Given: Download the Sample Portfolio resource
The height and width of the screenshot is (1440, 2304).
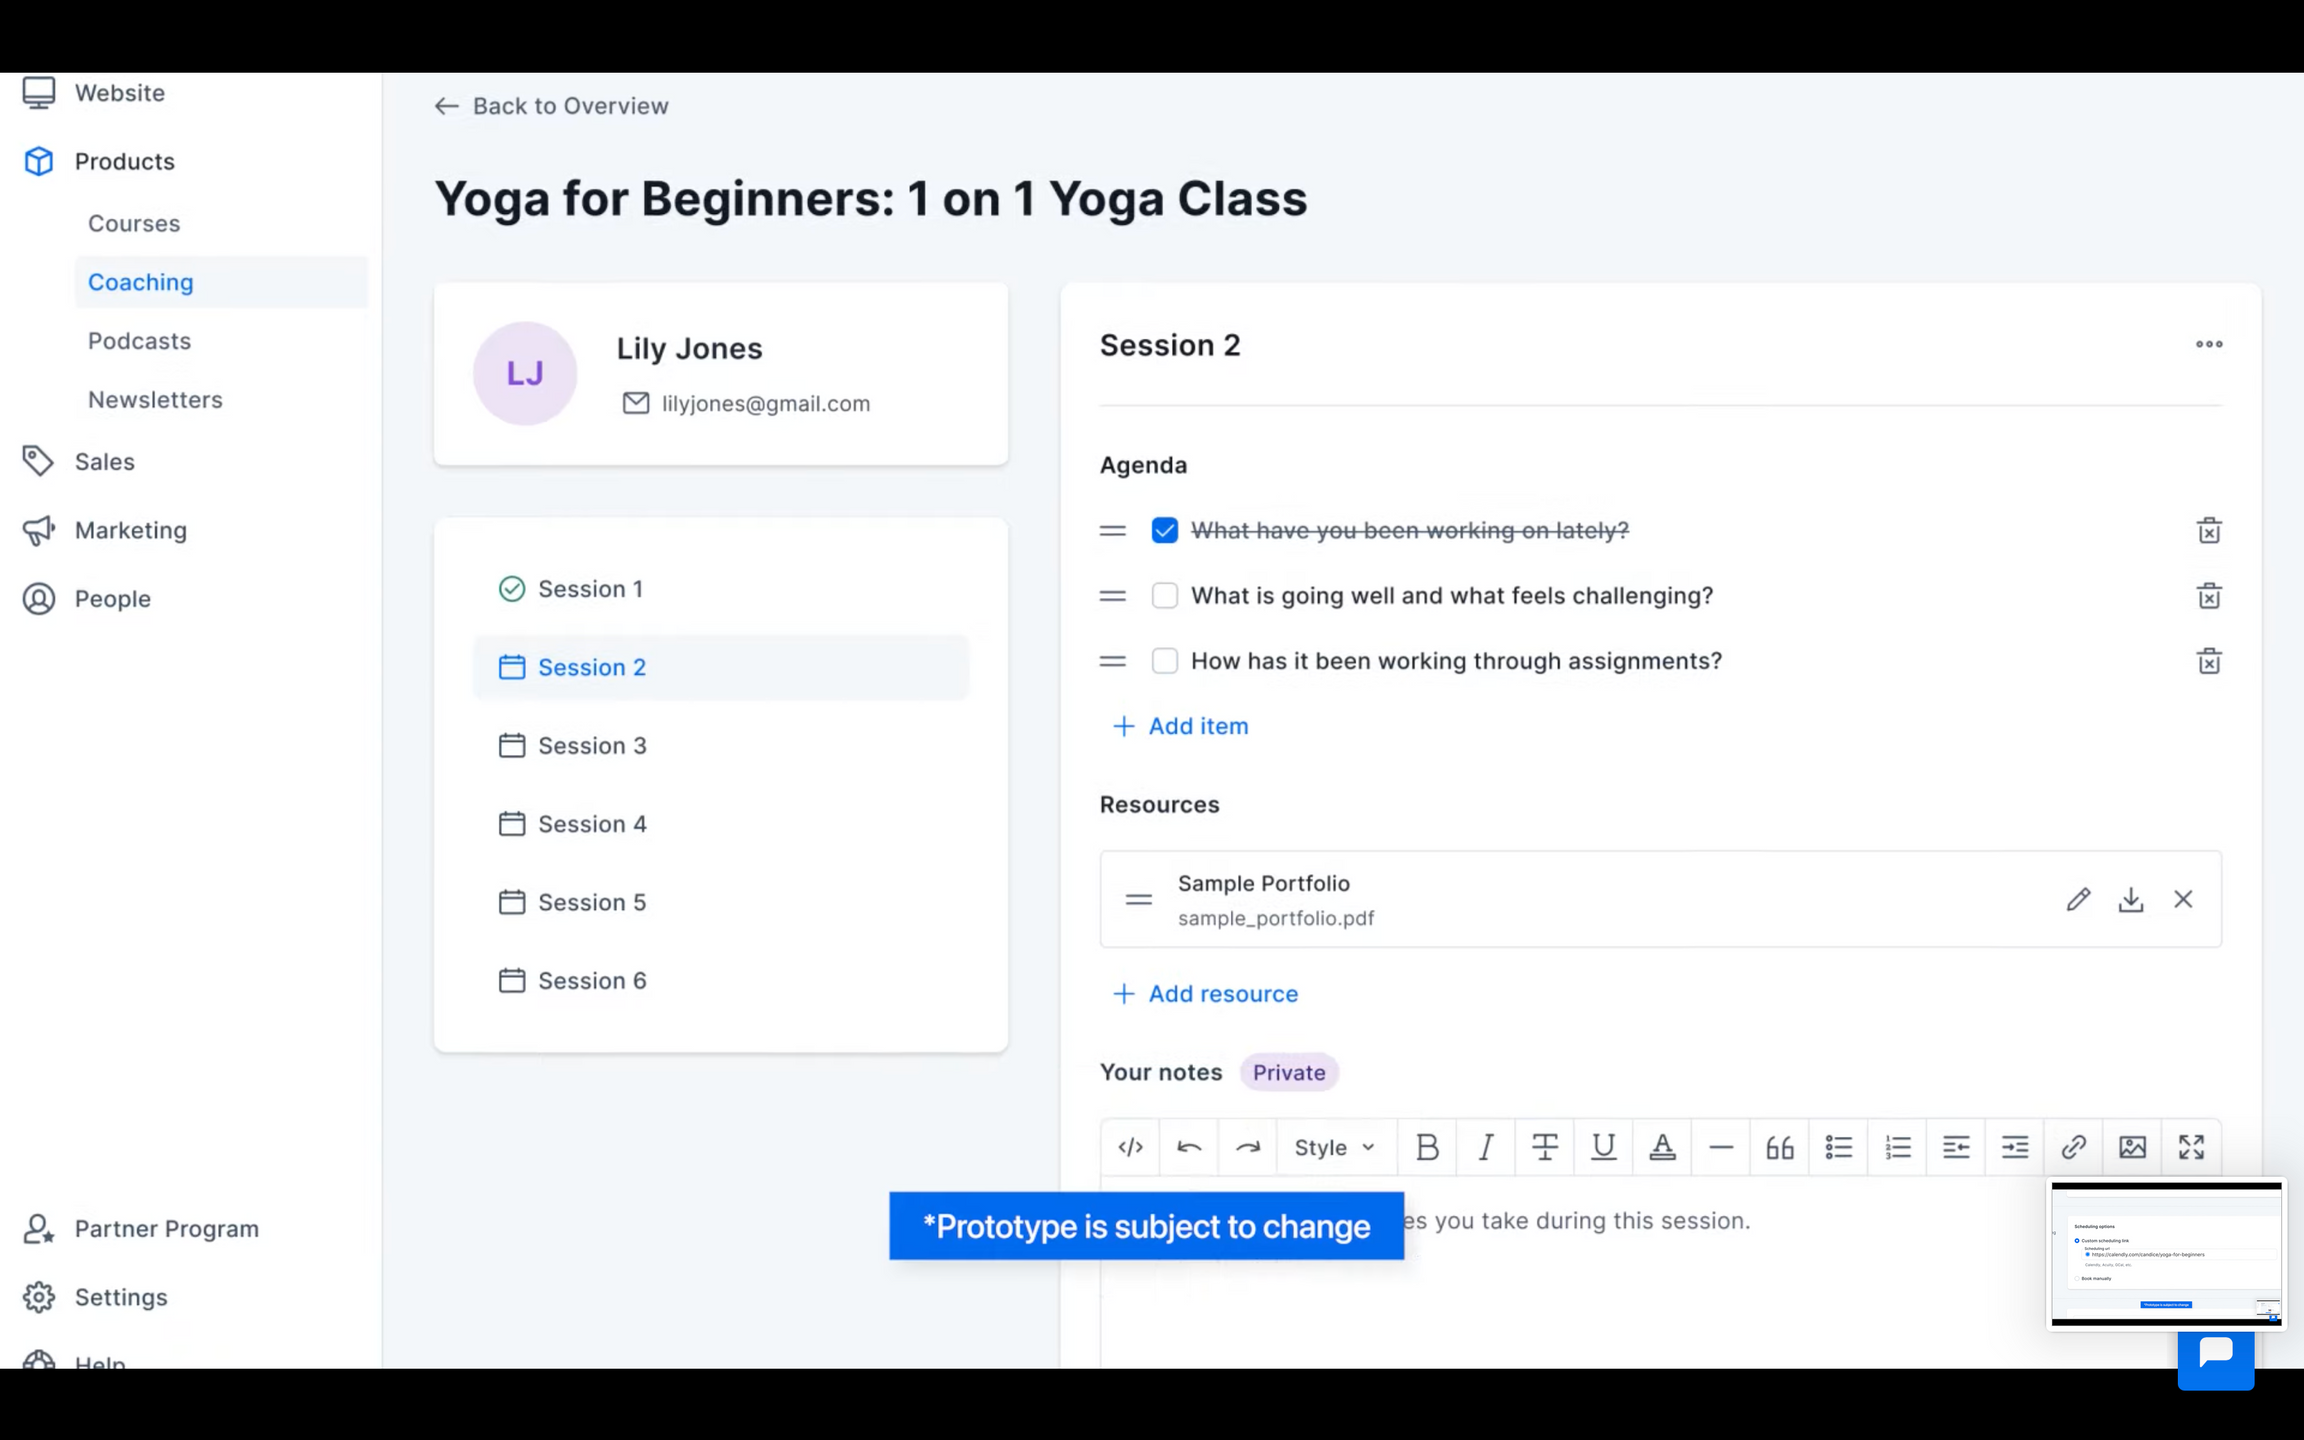Looking at the screenshot, I should click(x=2130, y=899).
